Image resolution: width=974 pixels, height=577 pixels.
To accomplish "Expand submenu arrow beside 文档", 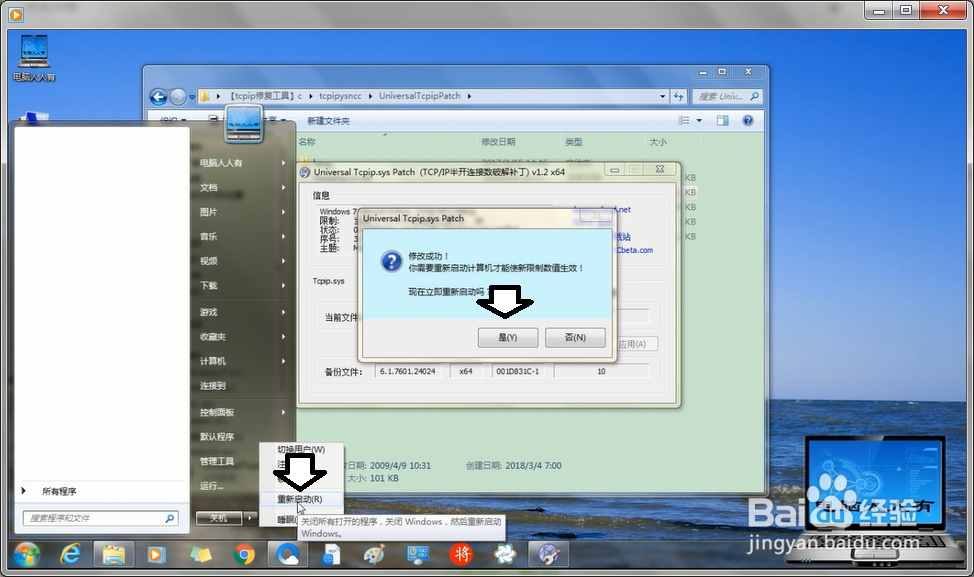I will (x=283, y=188).
